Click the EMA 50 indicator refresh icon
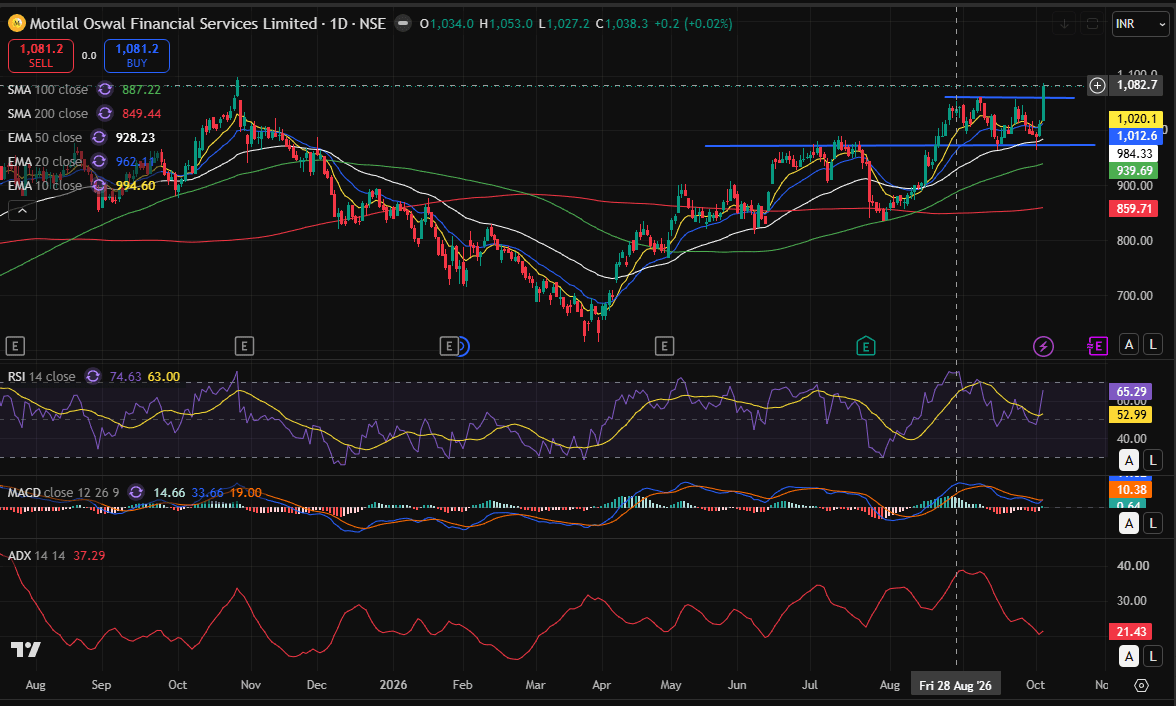 pos(99,137)
